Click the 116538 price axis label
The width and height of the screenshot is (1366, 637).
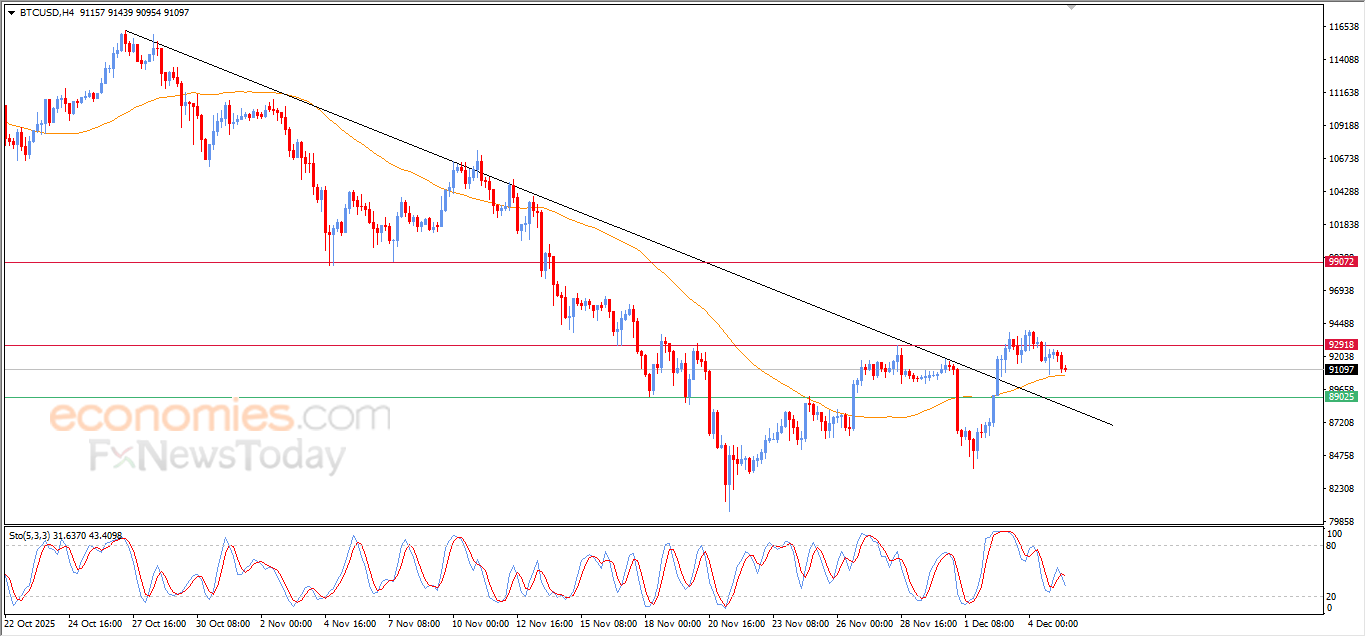[x=1342, y=27]
